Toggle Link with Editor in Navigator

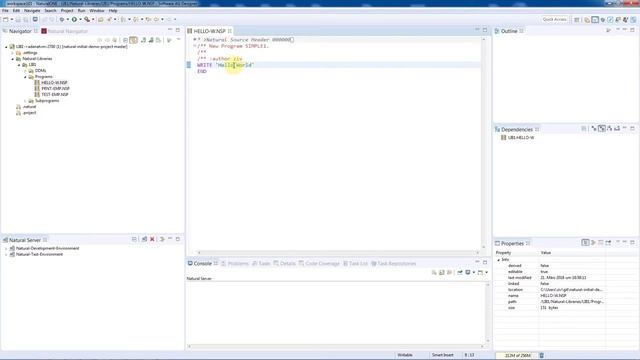[x=133, y=40]
